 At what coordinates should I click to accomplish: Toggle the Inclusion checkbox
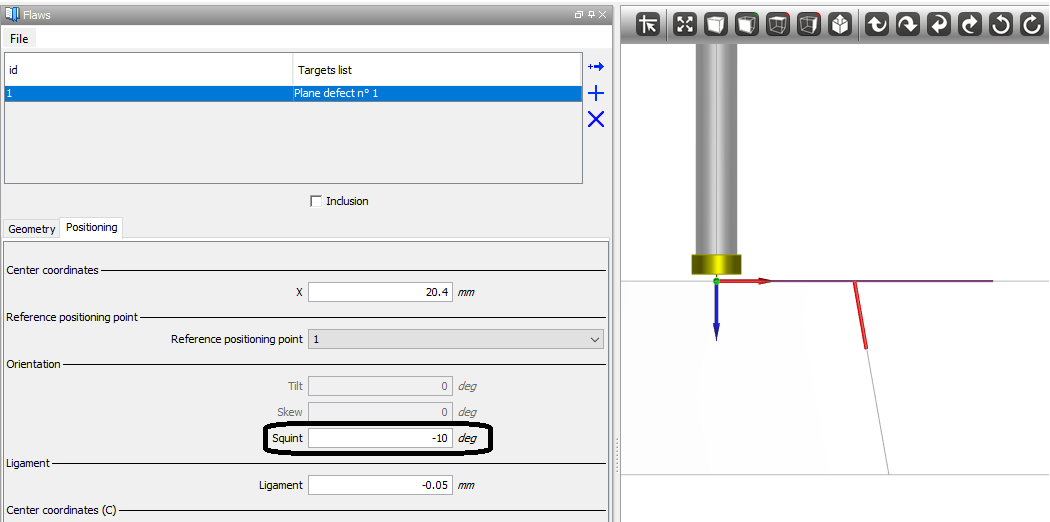316,201
